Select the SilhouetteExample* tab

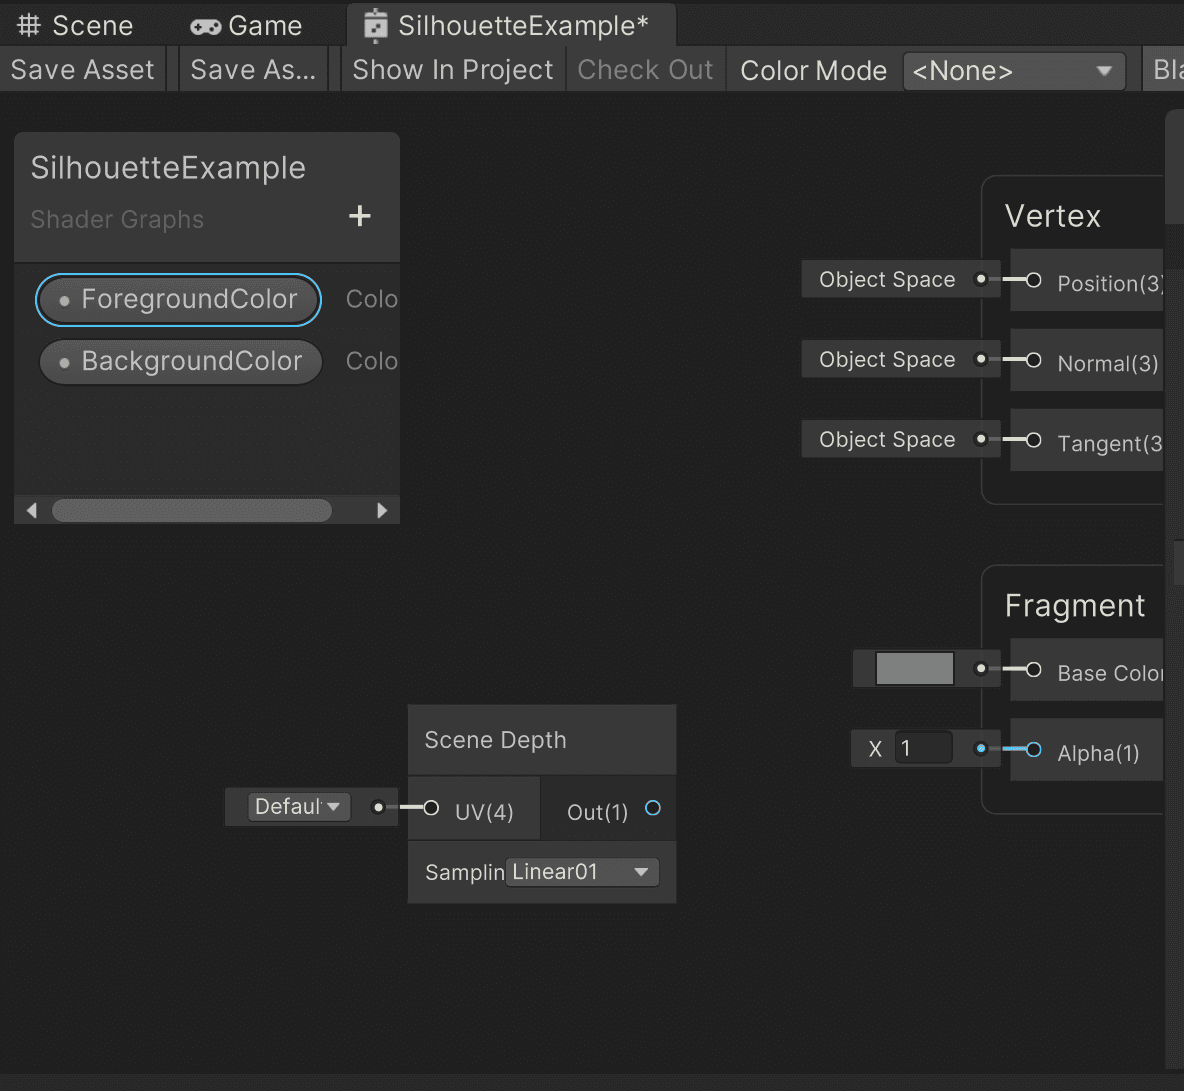[510, 26]
